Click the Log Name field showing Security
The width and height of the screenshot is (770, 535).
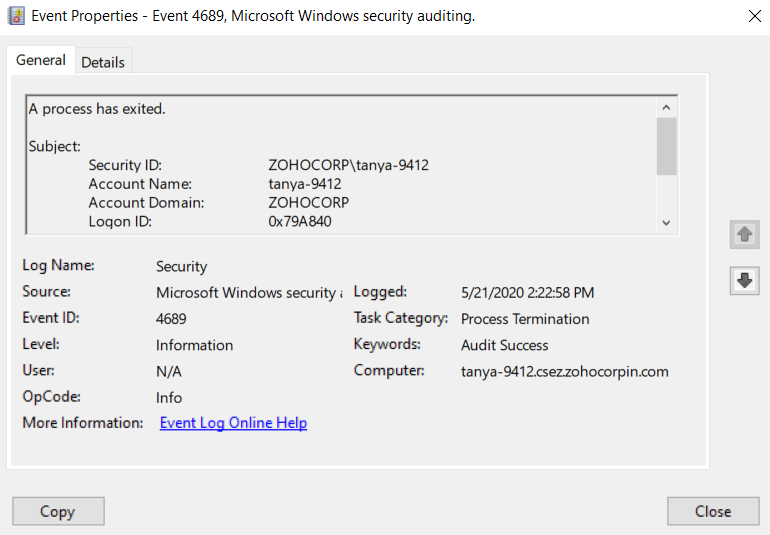[x=181, y=267]
